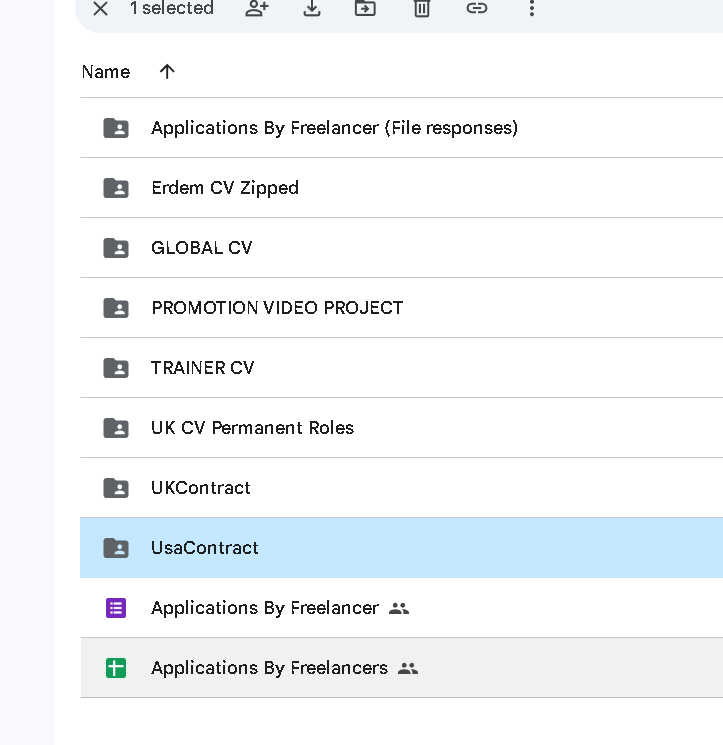
Task: Select the GLOBAL CV folder name
Action: 201,248
